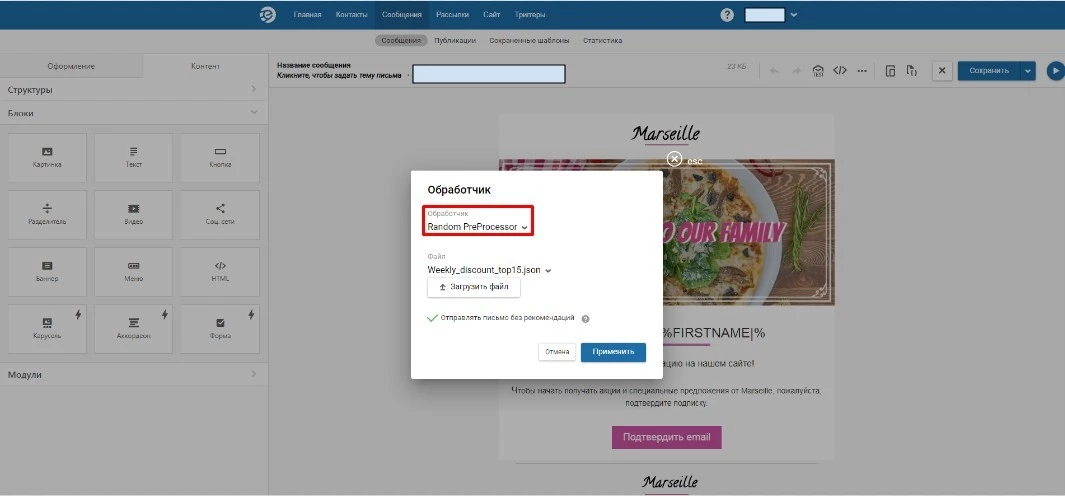Close the dialog with the esc X icon
The image size is (1065, 496).
coord(674,158)
